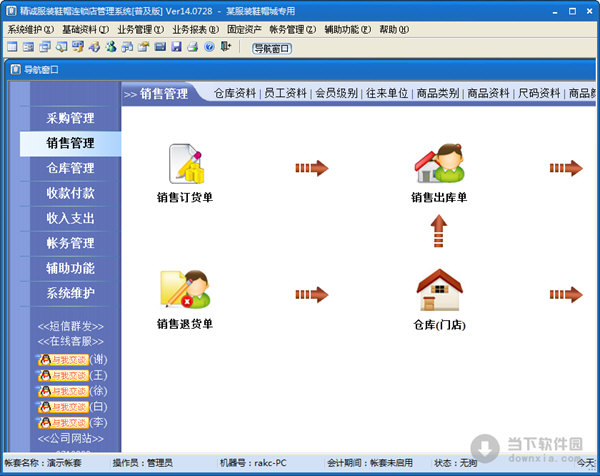Open the 销售出库单 icon
This screenshot has height=476, width=600.
point(439,163)
